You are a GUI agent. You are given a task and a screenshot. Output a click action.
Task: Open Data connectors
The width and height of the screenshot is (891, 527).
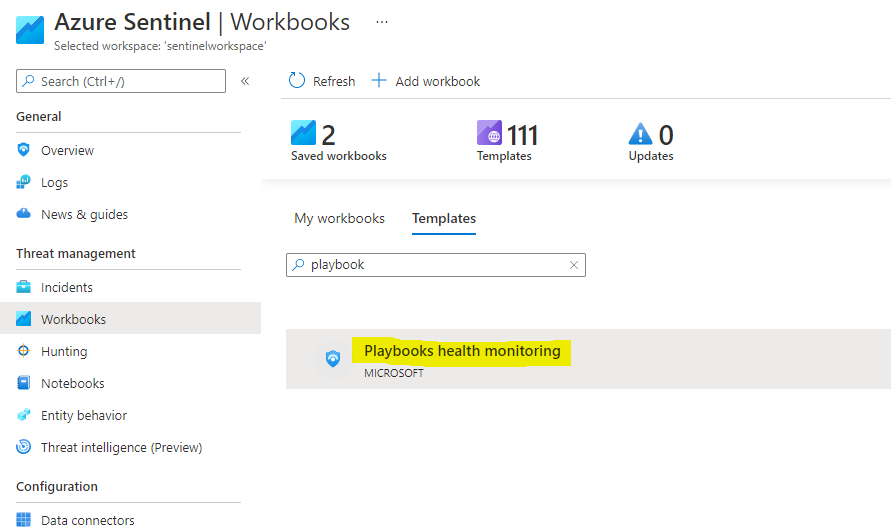click(x=88, y=520)
